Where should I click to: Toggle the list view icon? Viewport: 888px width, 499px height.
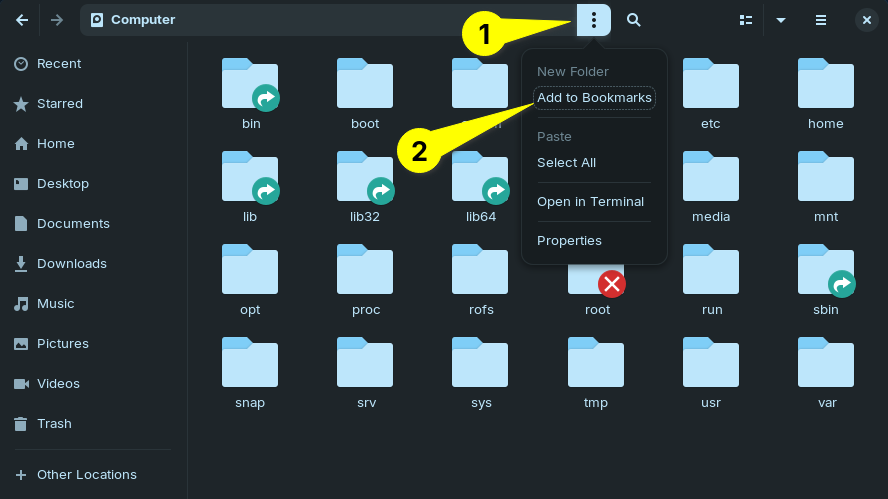(745, 20)
